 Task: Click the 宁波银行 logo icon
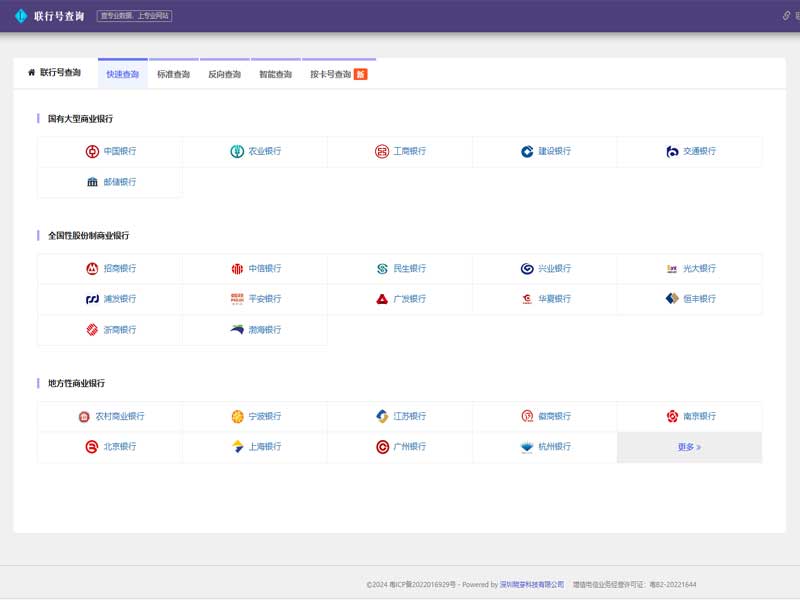click(x=237, y=417)
